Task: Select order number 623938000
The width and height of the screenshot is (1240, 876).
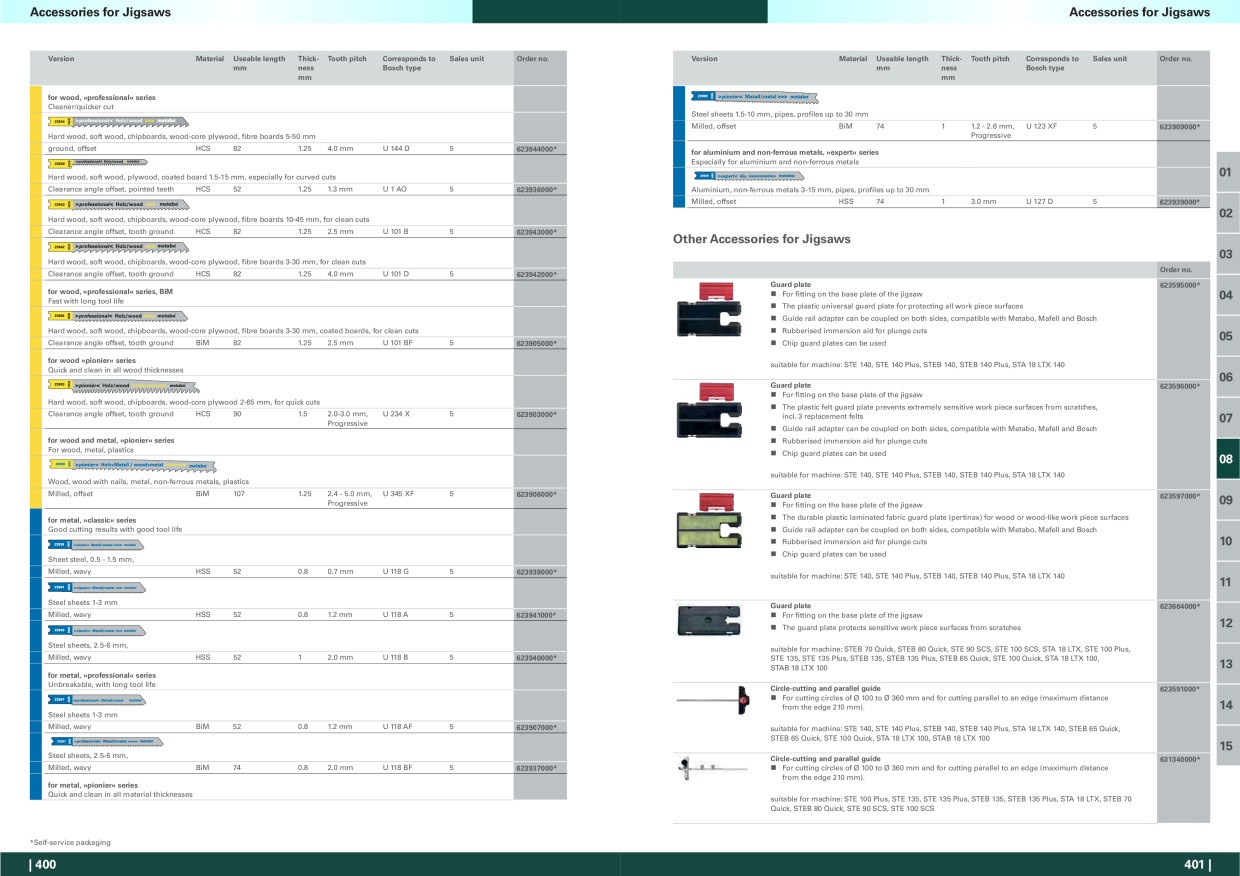Action: tap(536, 572)
